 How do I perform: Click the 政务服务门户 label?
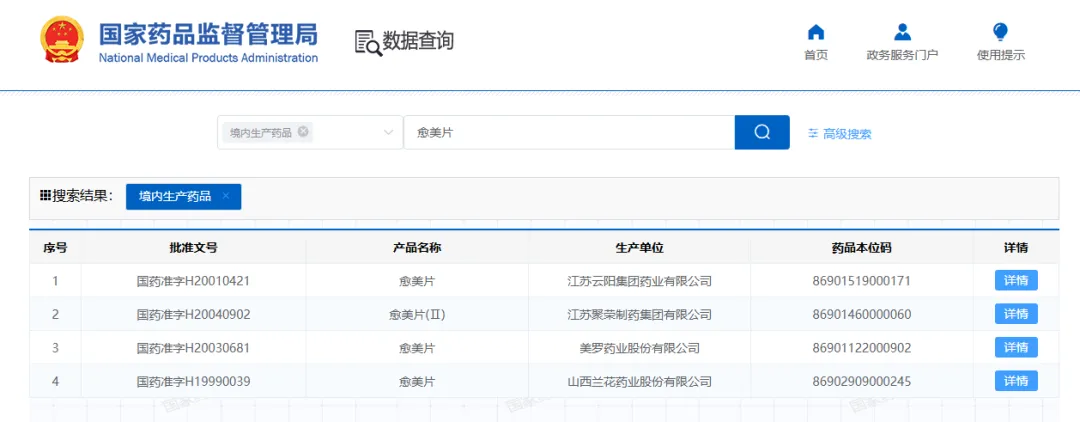coord(902,56)
